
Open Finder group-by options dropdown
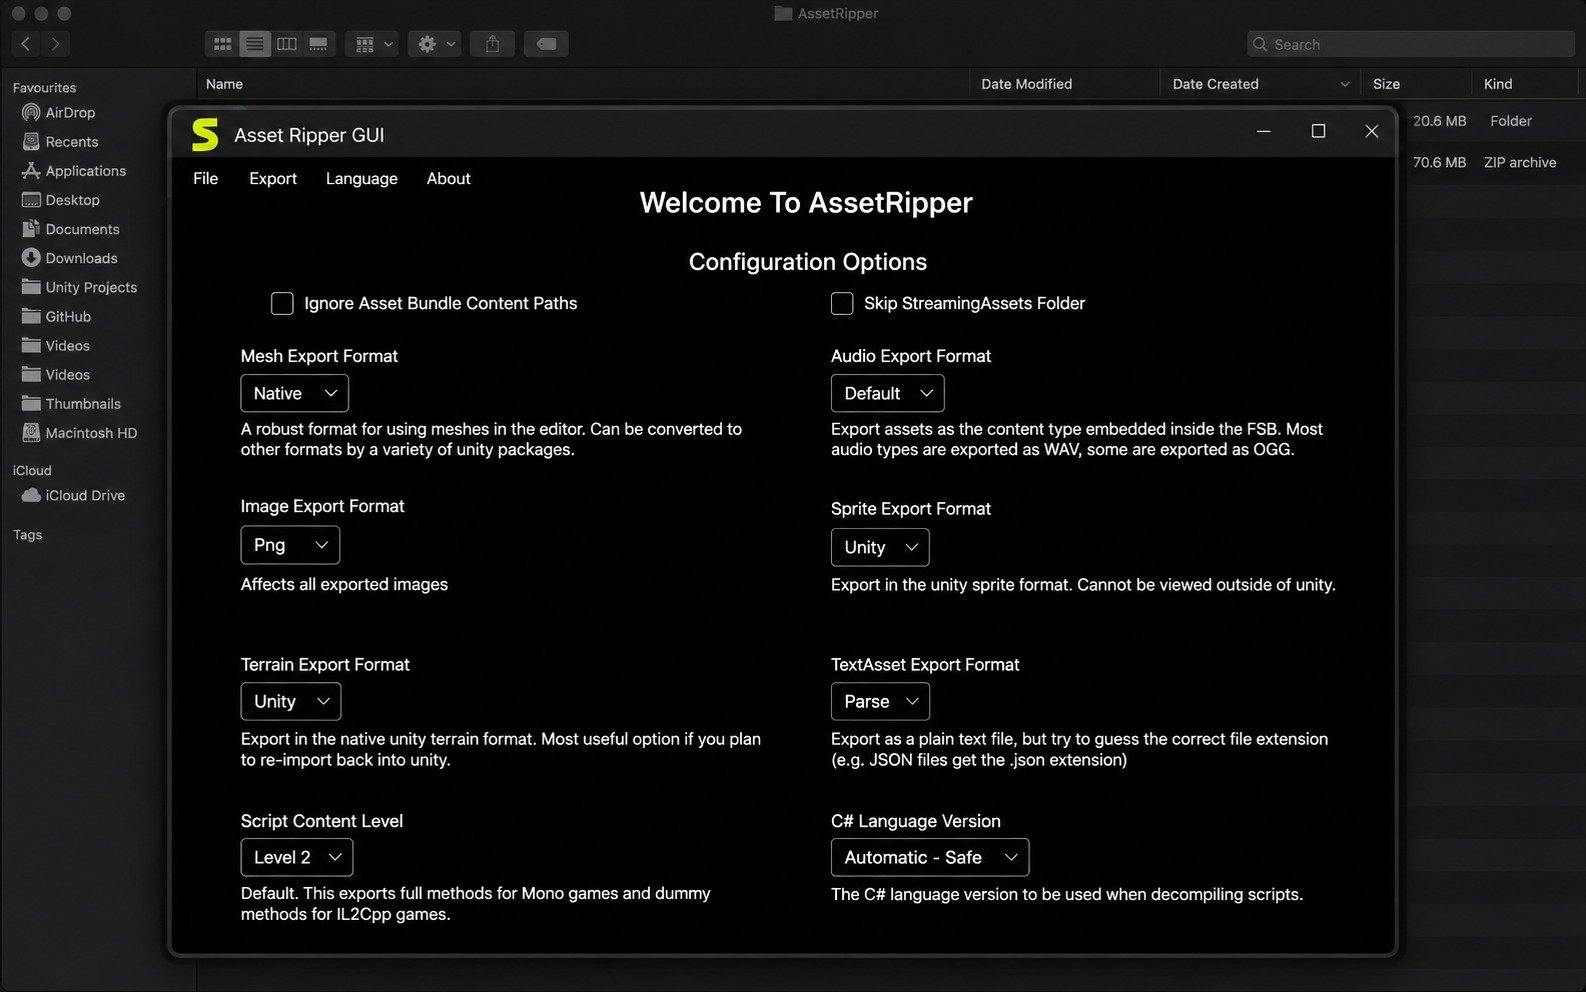[x=373, y=44]
